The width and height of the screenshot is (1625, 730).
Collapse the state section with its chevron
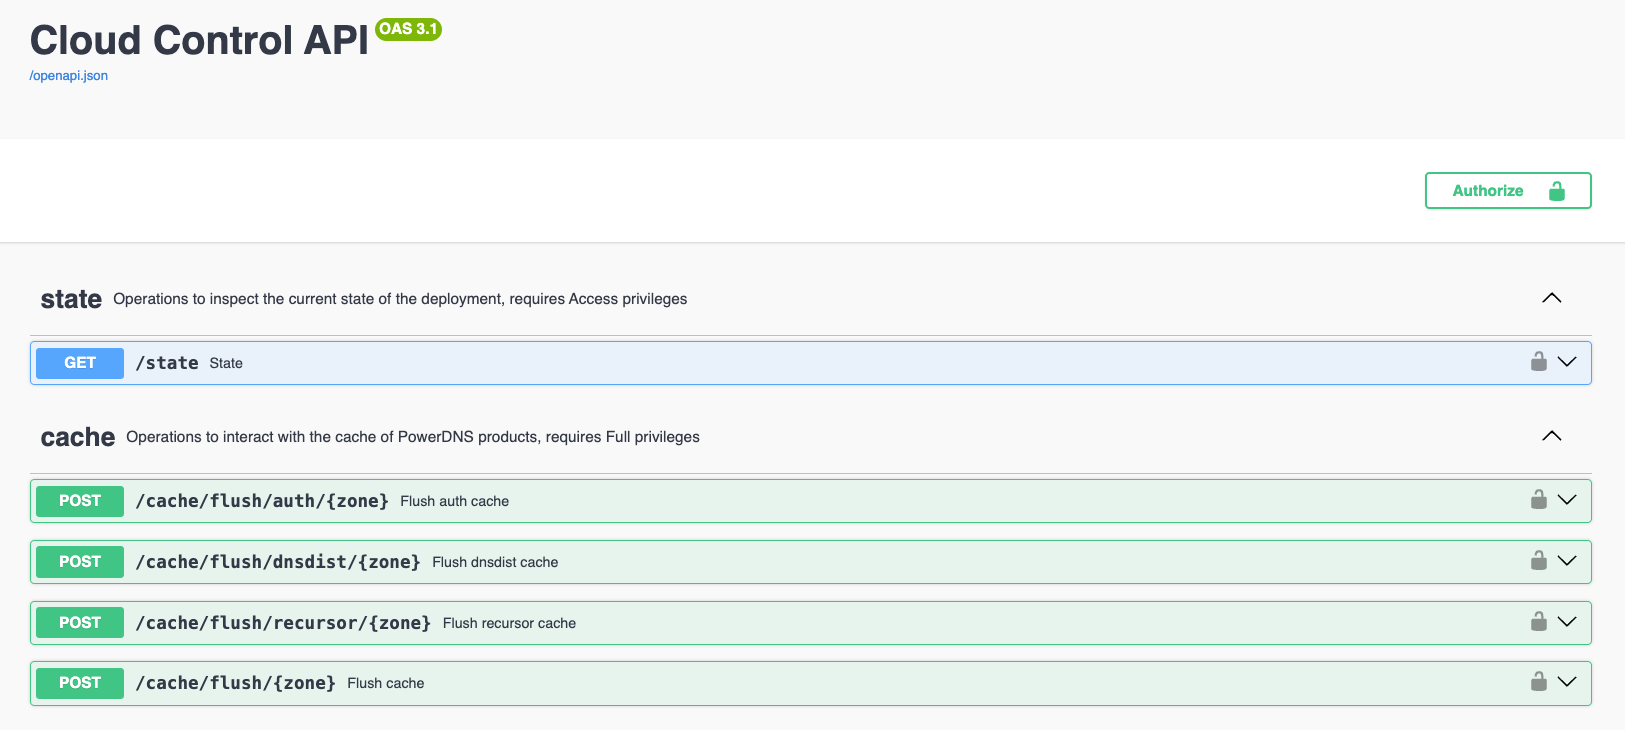[1551, 298]
